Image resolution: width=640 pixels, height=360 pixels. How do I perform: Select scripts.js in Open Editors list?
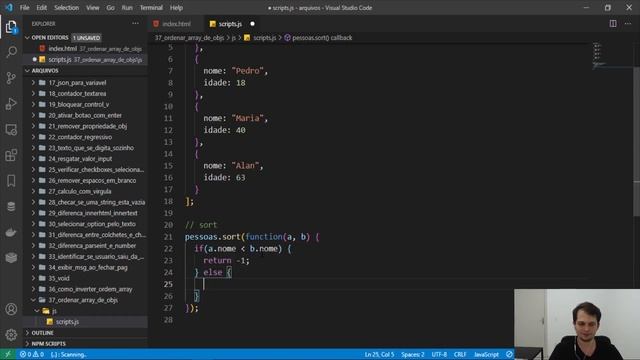coord(85,60)
